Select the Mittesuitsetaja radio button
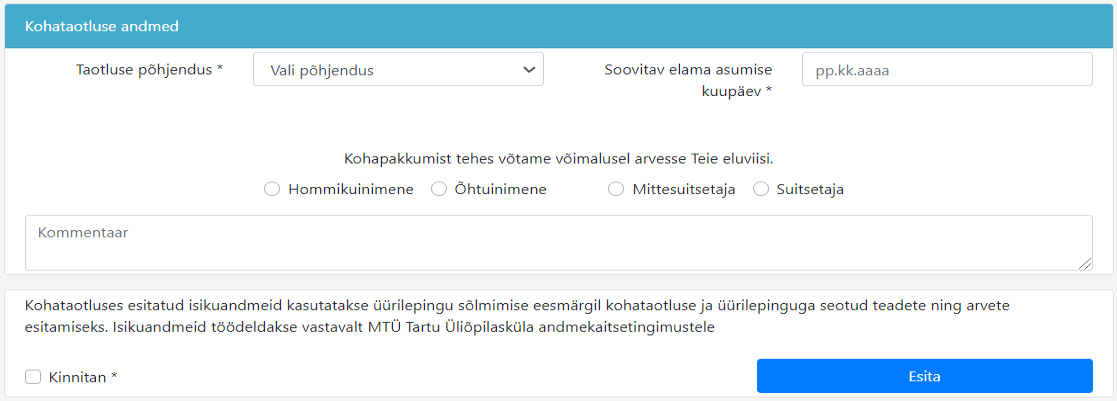The image size is (1117, 401). 616,189
